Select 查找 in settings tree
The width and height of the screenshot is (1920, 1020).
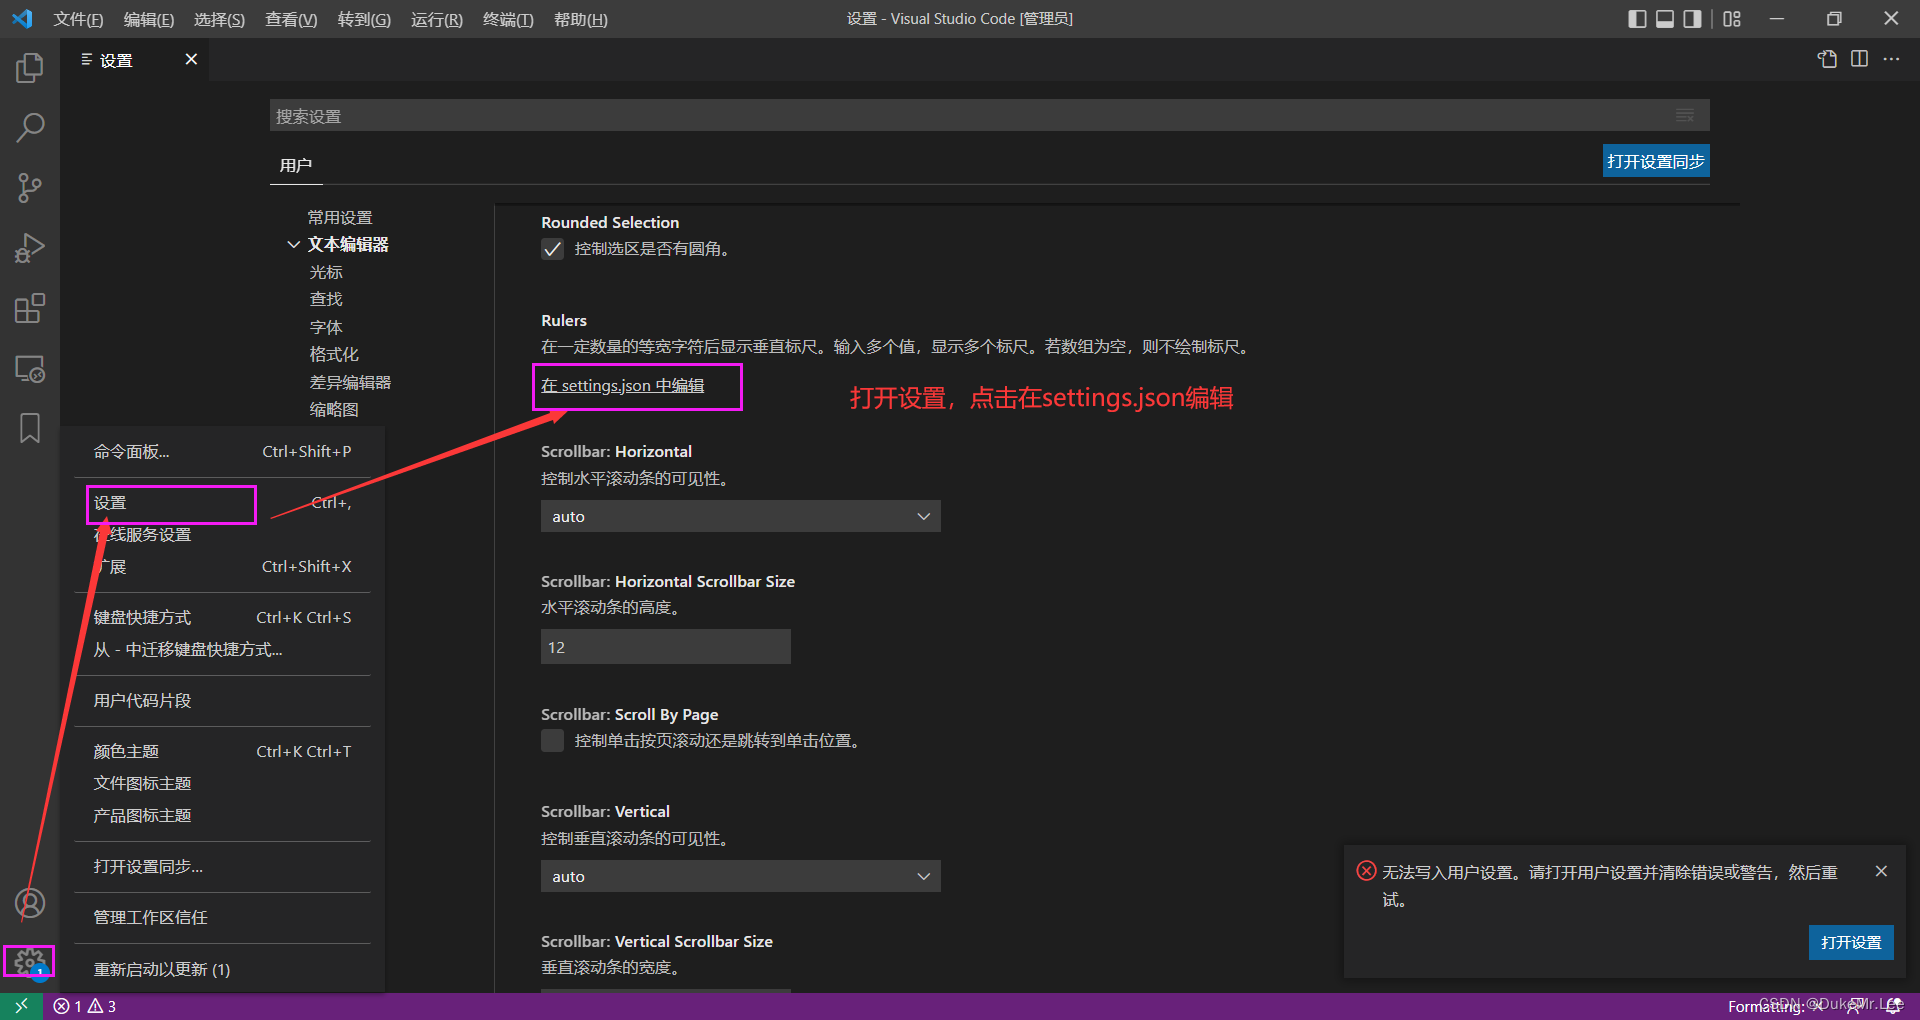[326, 299]
